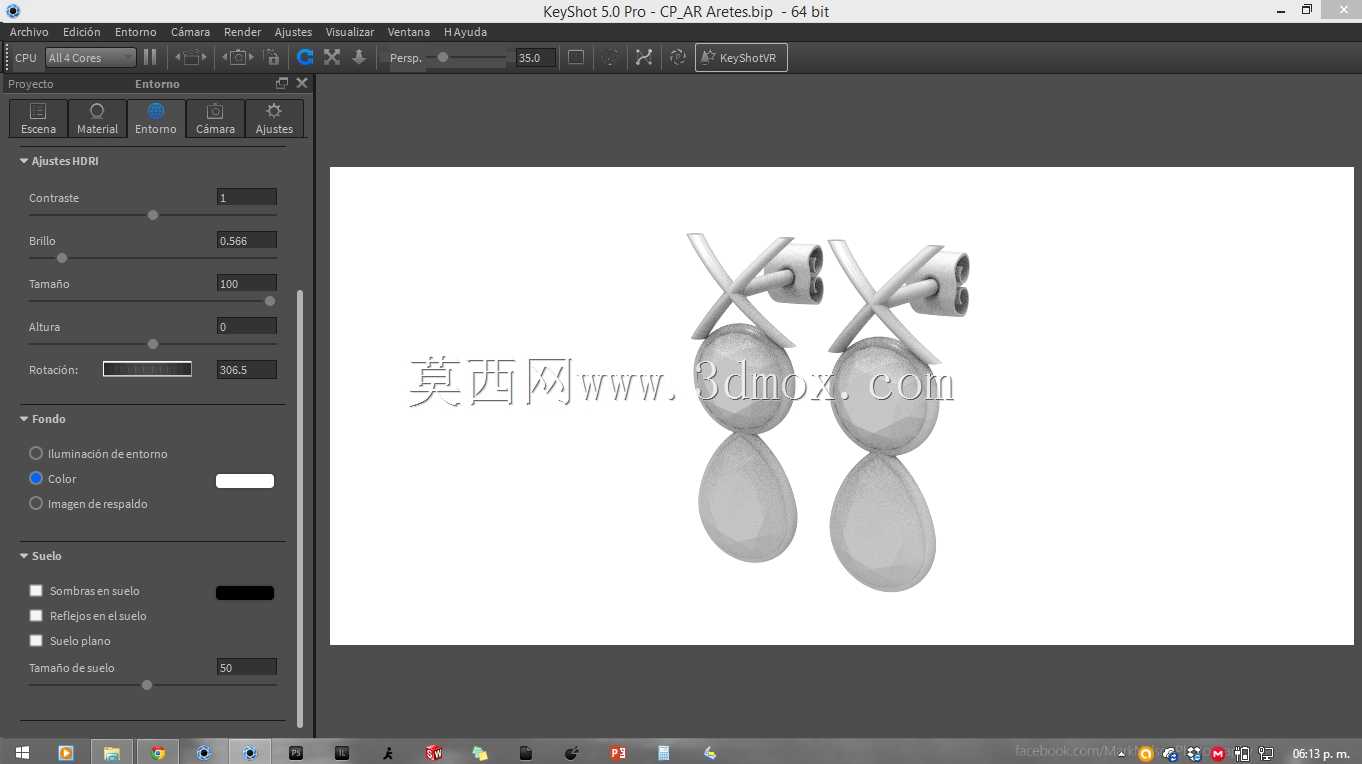Click the Tamaño de suelo slider handle
Screen dimensions: 1362x764
147,685
